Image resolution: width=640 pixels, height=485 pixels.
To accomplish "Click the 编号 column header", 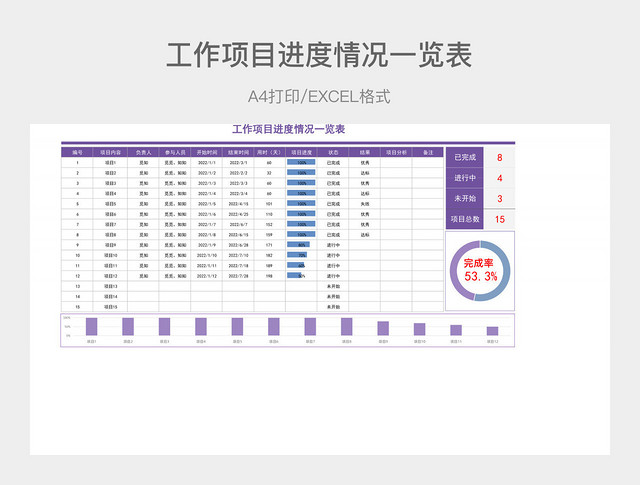I will click(77, 152).
